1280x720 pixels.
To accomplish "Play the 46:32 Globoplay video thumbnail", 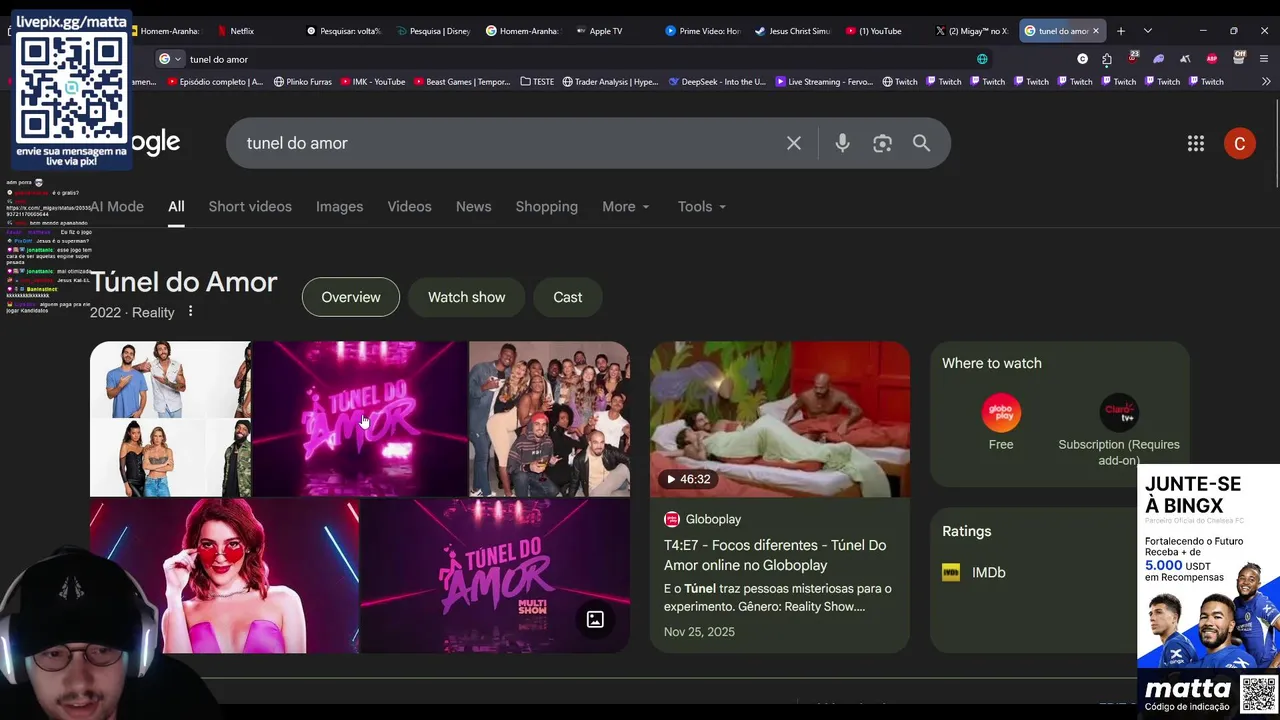I will click(x=780, y=419).
